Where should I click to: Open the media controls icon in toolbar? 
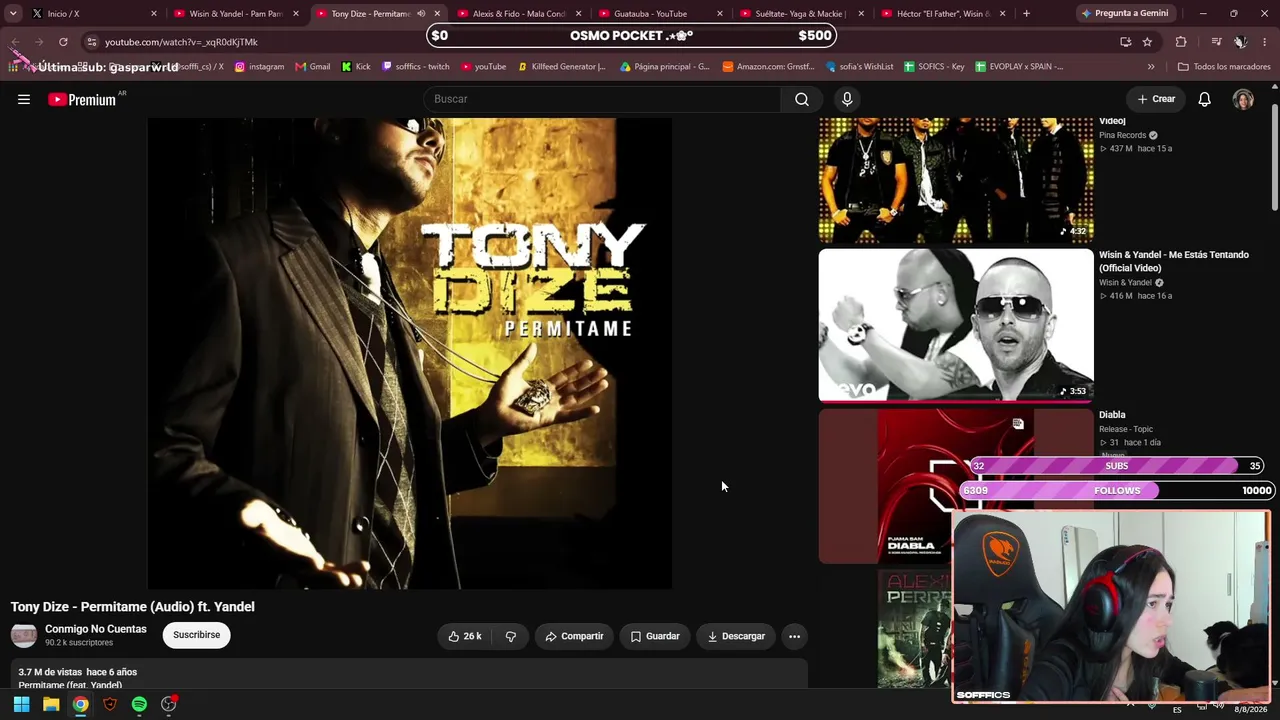coord(1216,42)
